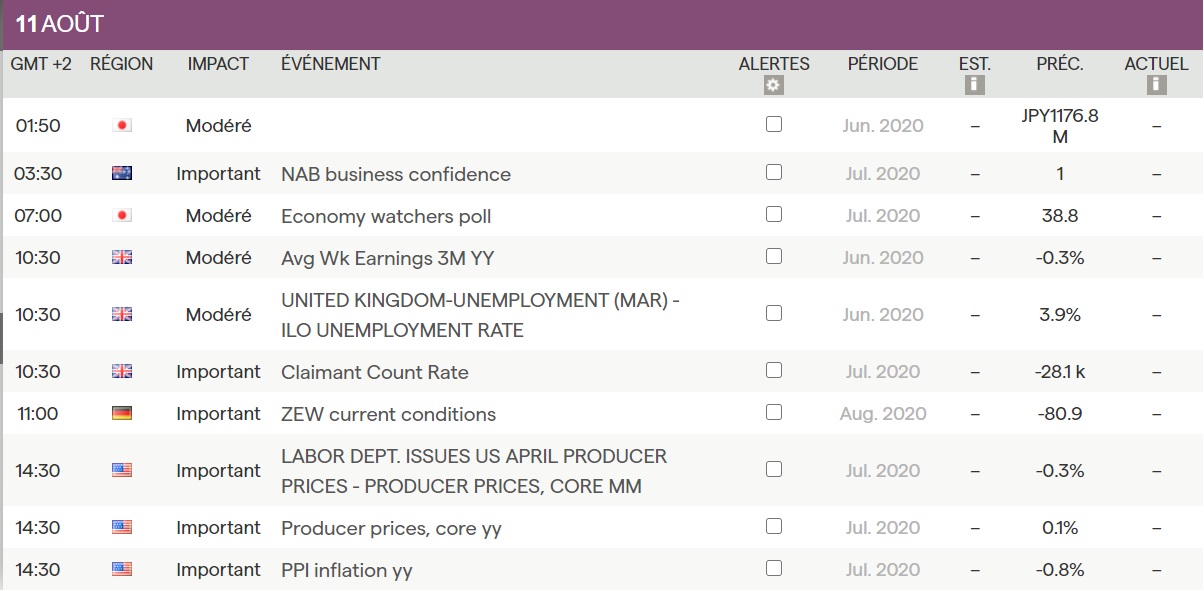
Task: Click Australia flag for NAB business confidence
Action: (122, 174)
